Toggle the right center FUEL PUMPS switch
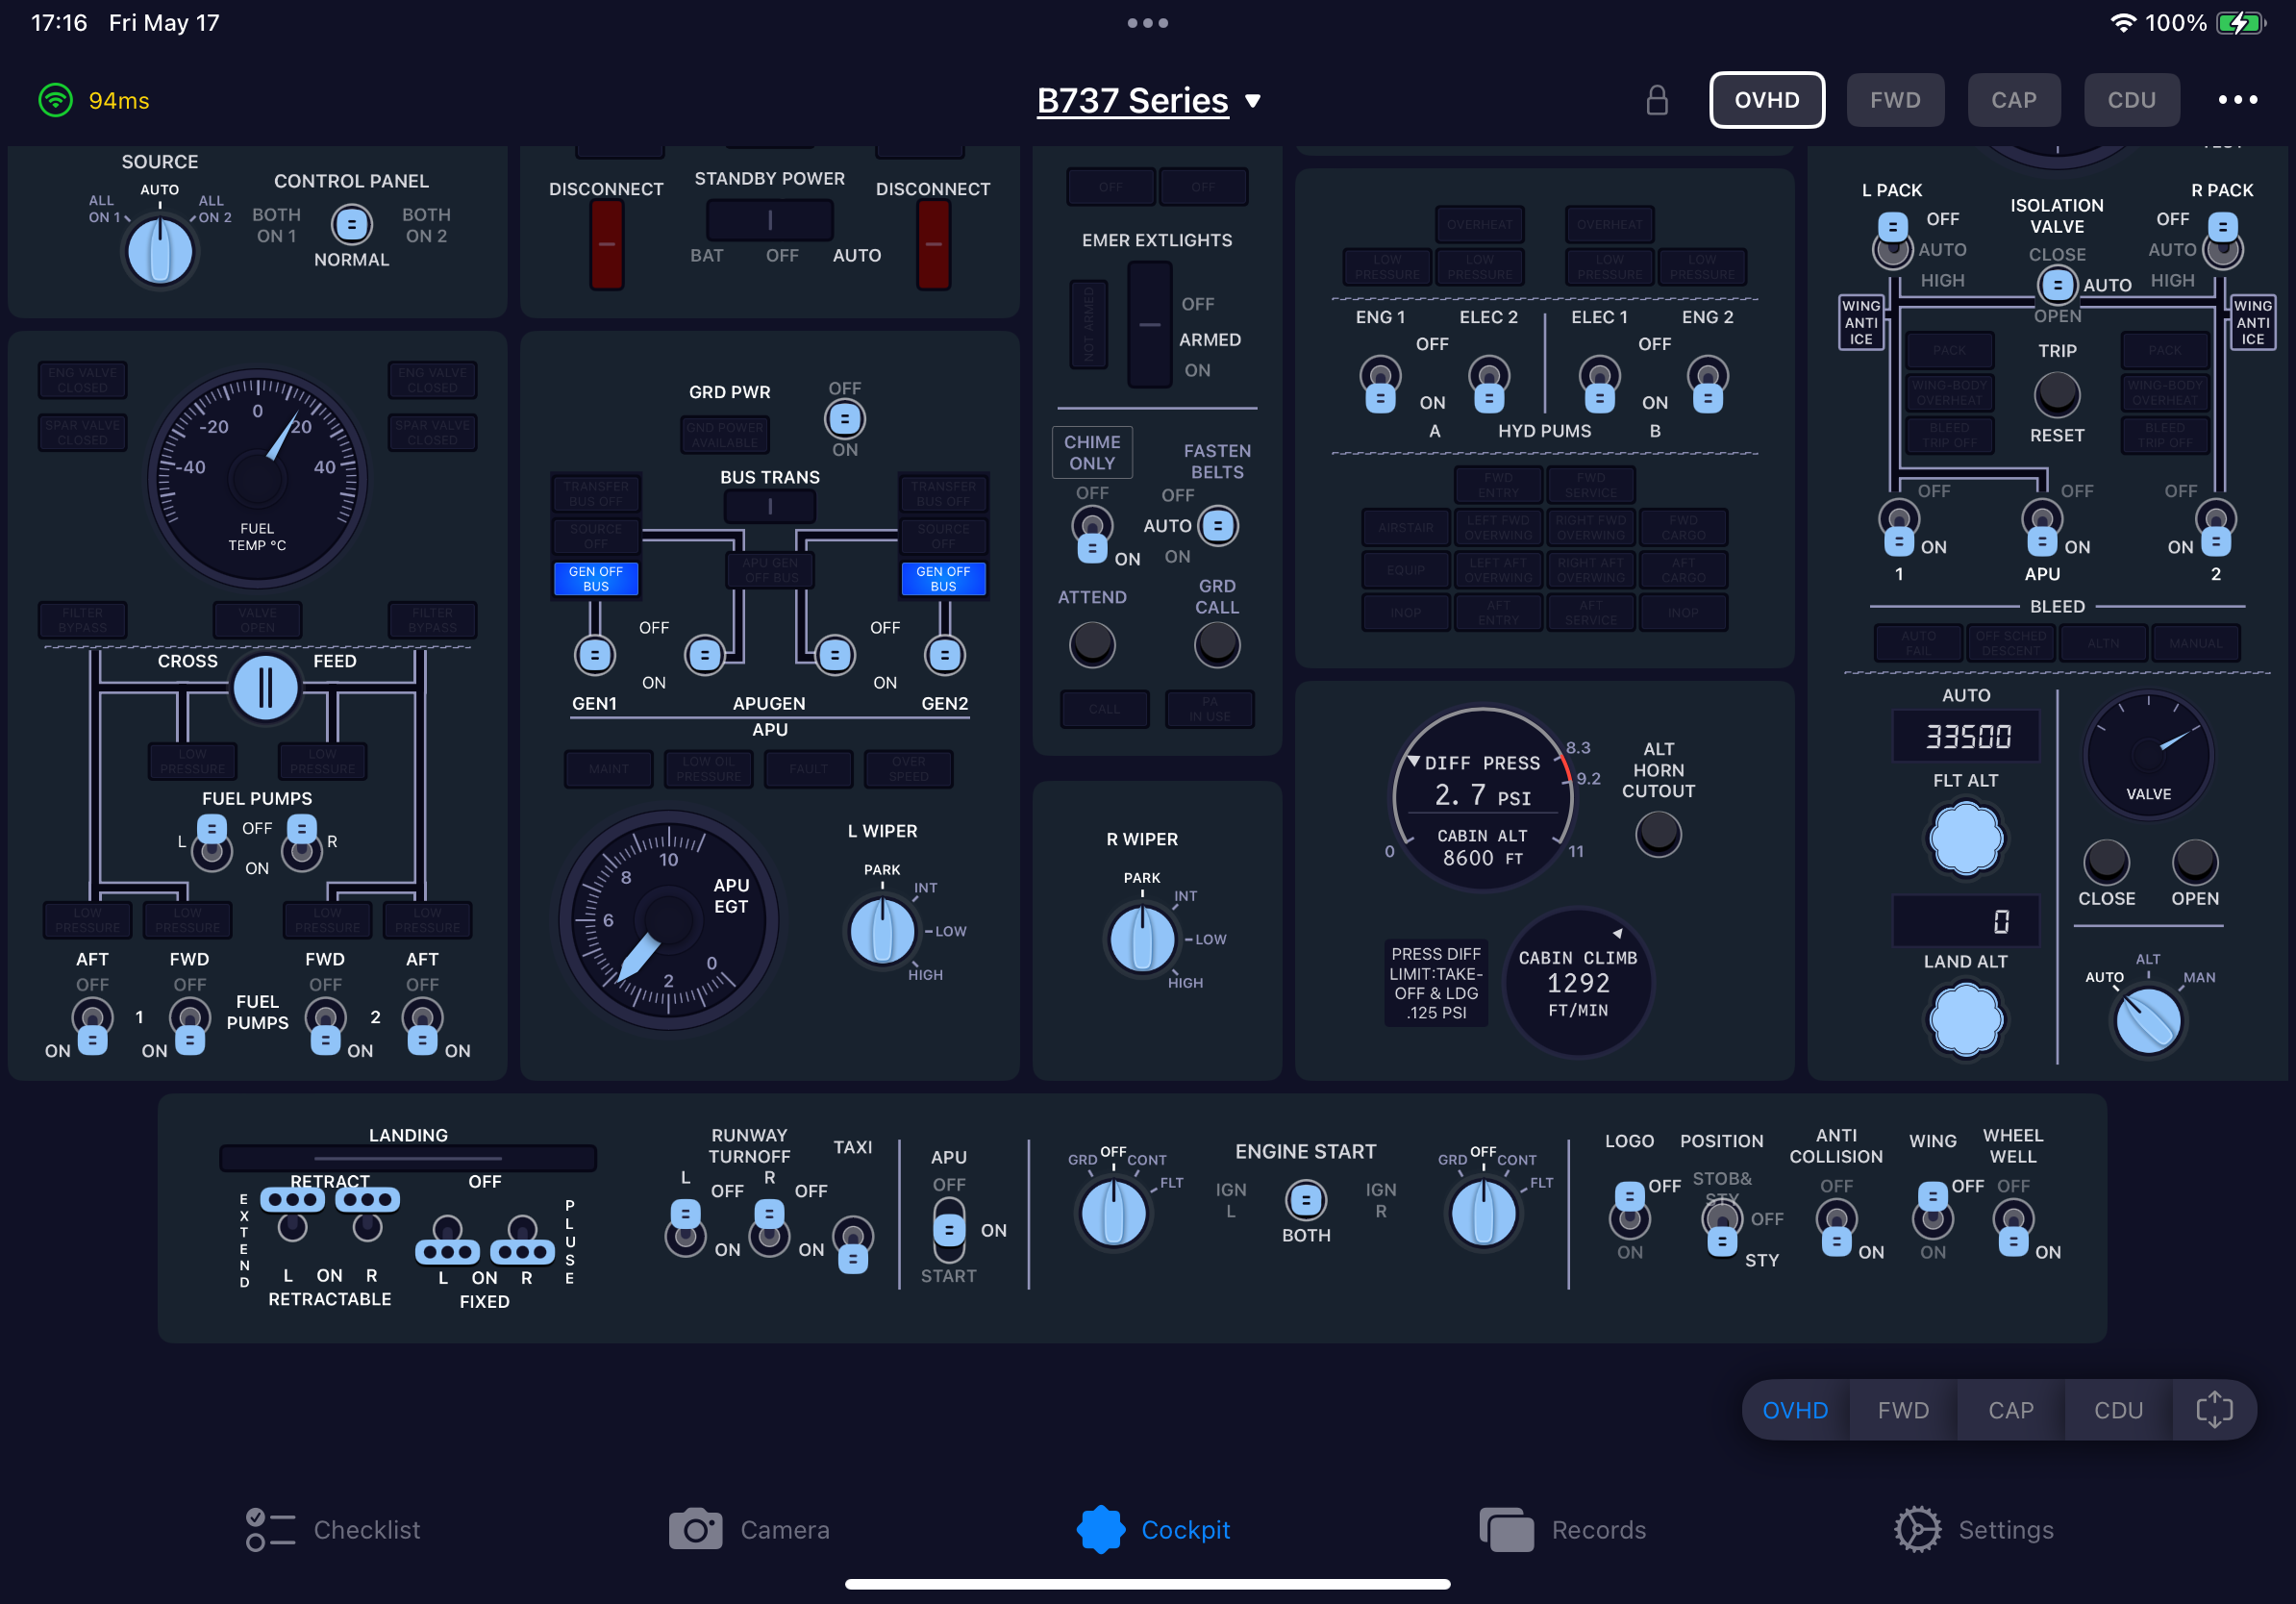 tap(302, 841)
